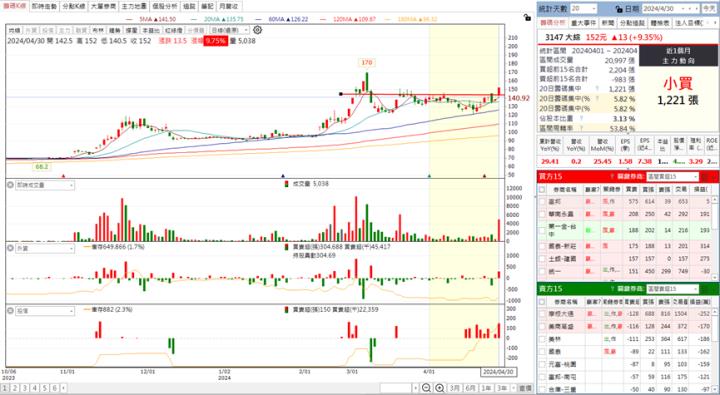Click the lock icon beside 日期
Viewport: 720px width, 395px height.
point(619,9)
